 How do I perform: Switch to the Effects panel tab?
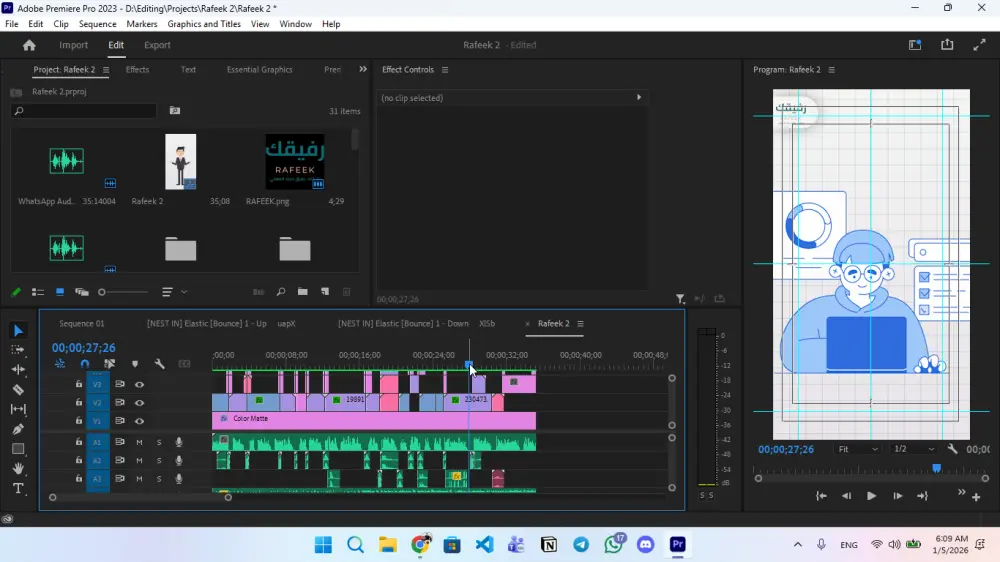pyautogui.click(x=137, y=70)
